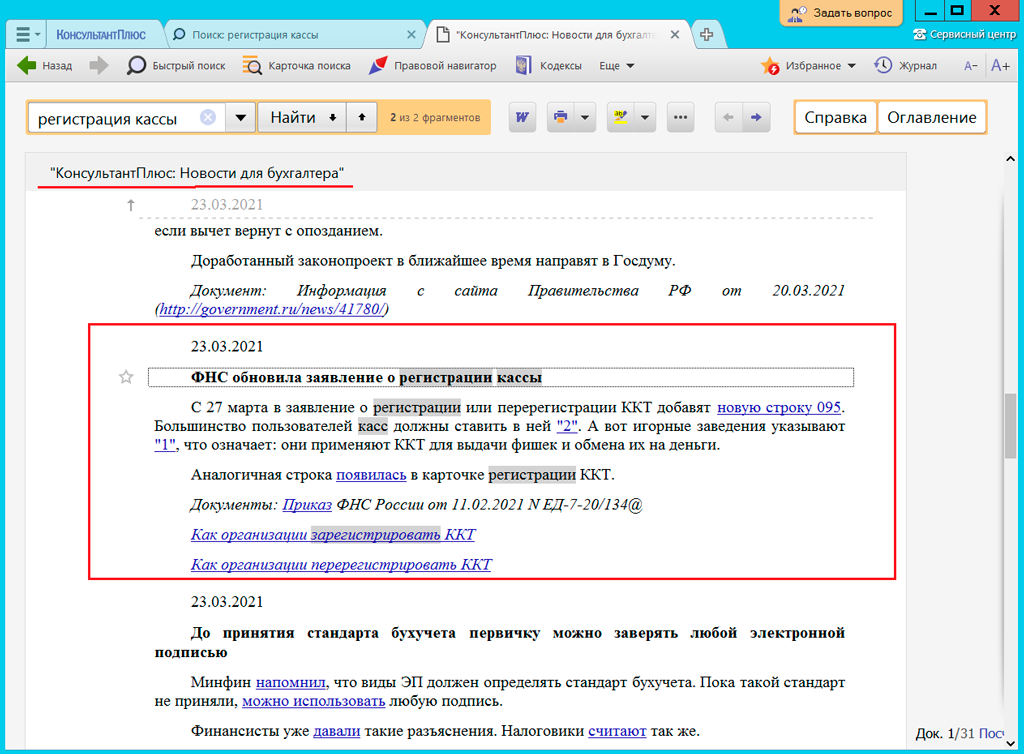1024x754 pixels.
Task: Open Карточка поиска
Action: pyautogui.click(x=296, y=65)
